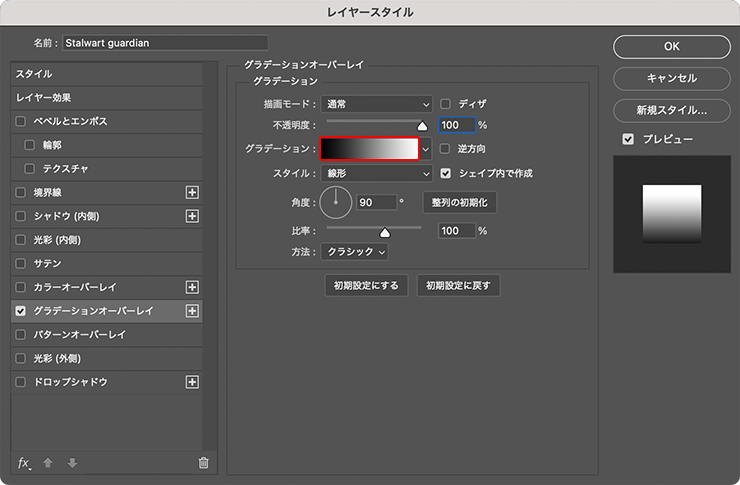The height and width of the screenshot is (485, 740).
Task: Click the plus icon beside 境界線
Action: point(193,192)
